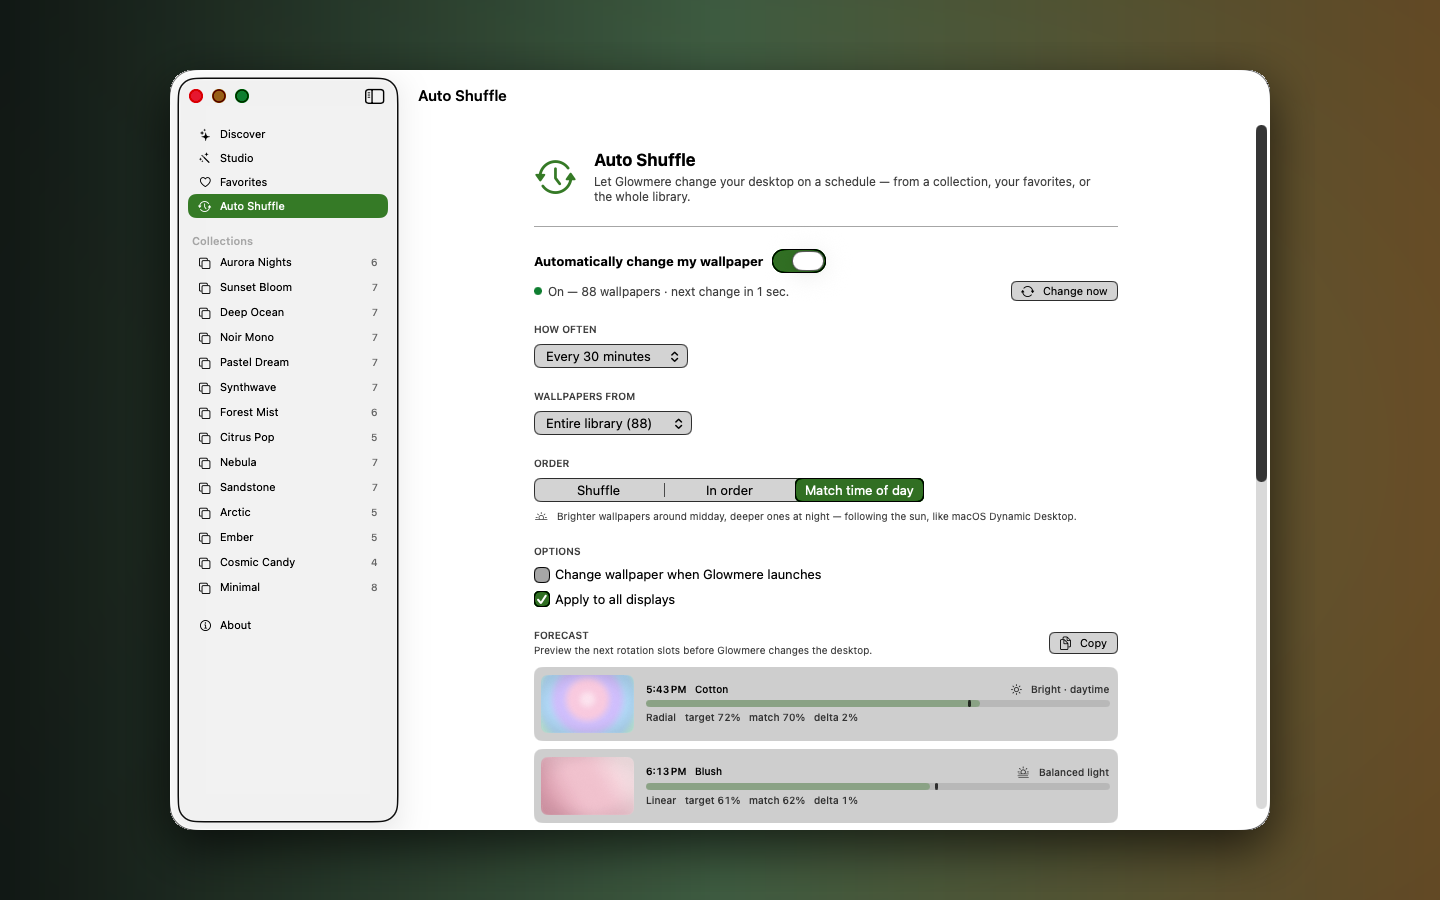Select the In order segment
The height and width of the screenshot is (900, 1440).
[729, 490]
